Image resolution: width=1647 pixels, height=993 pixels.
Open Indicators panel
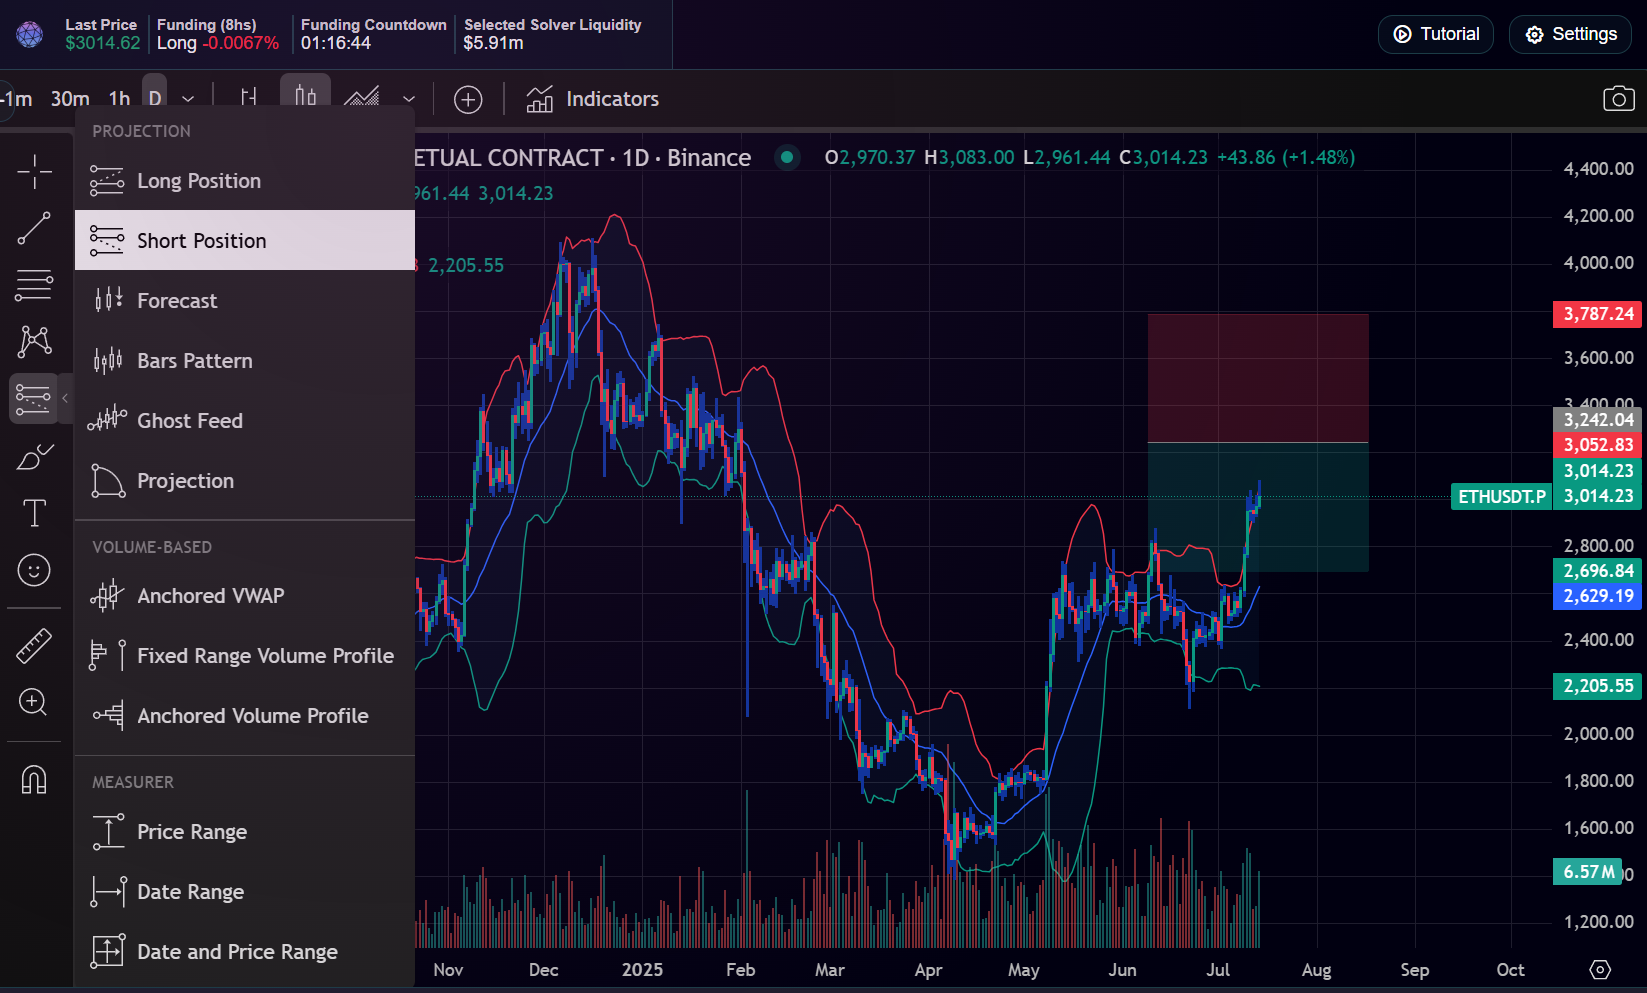[593, 99]
